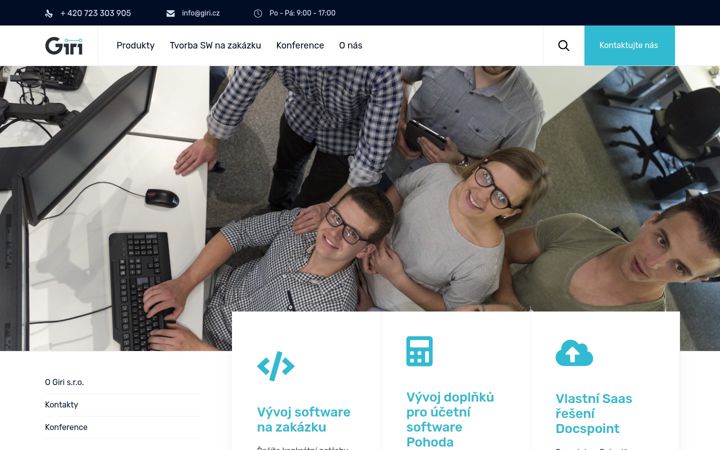Open O Giri s.r.o. sidebar link
The width and height of the screenshot is (720, 450).
[x=64, y=382]
